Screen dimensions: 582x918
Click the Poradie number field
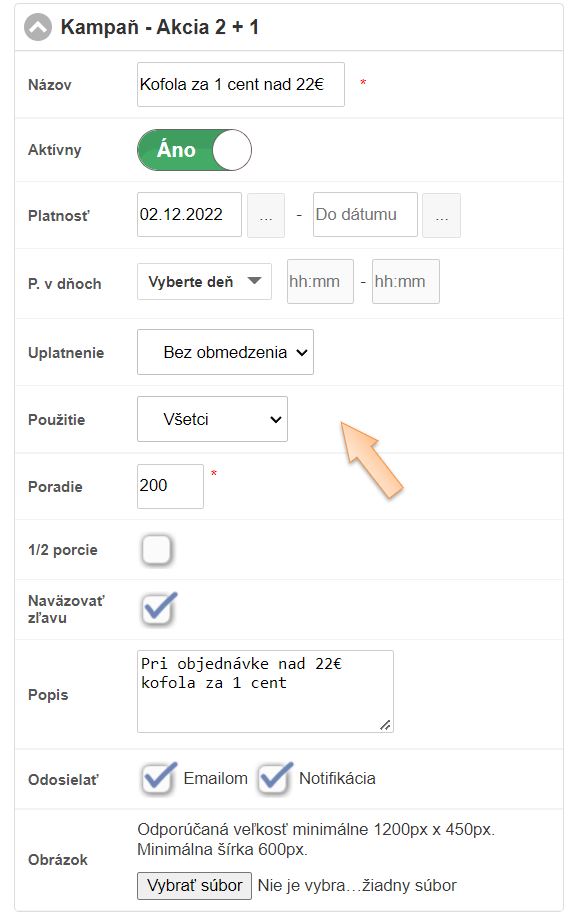(x=170, y=486)
